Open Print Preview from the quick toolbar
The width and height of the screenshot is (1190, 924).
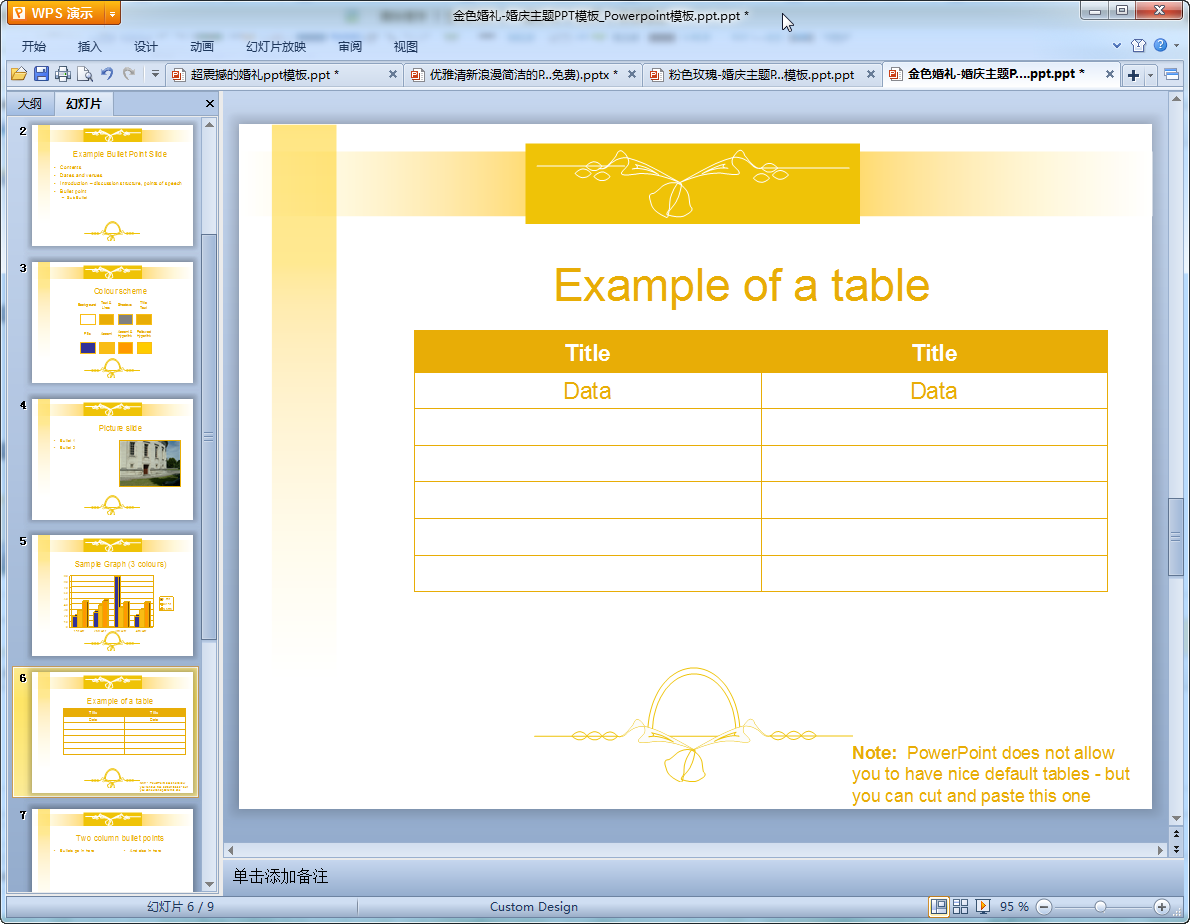pyautogui.click(x=84, y=74)
